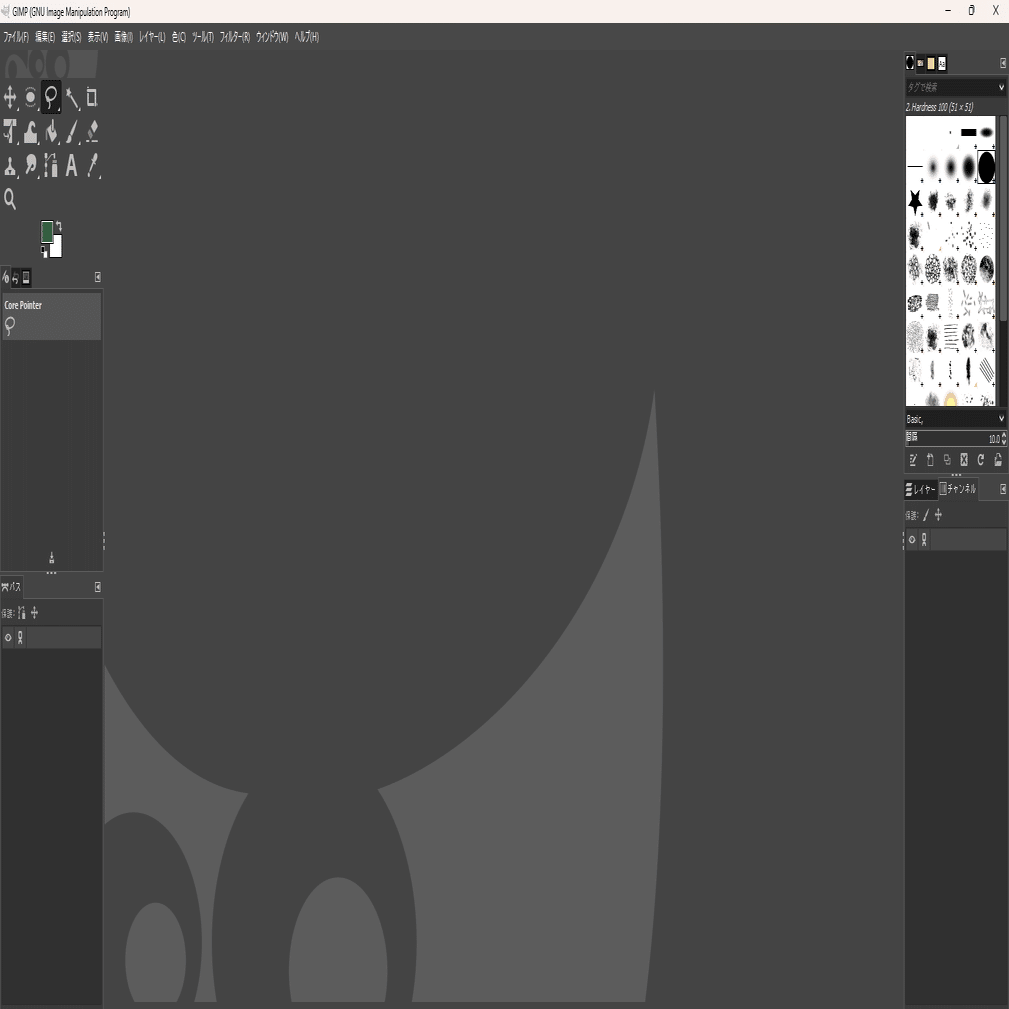Toggle paths visibility eye column header
Screen dimensions: 1009x1009
8,638
